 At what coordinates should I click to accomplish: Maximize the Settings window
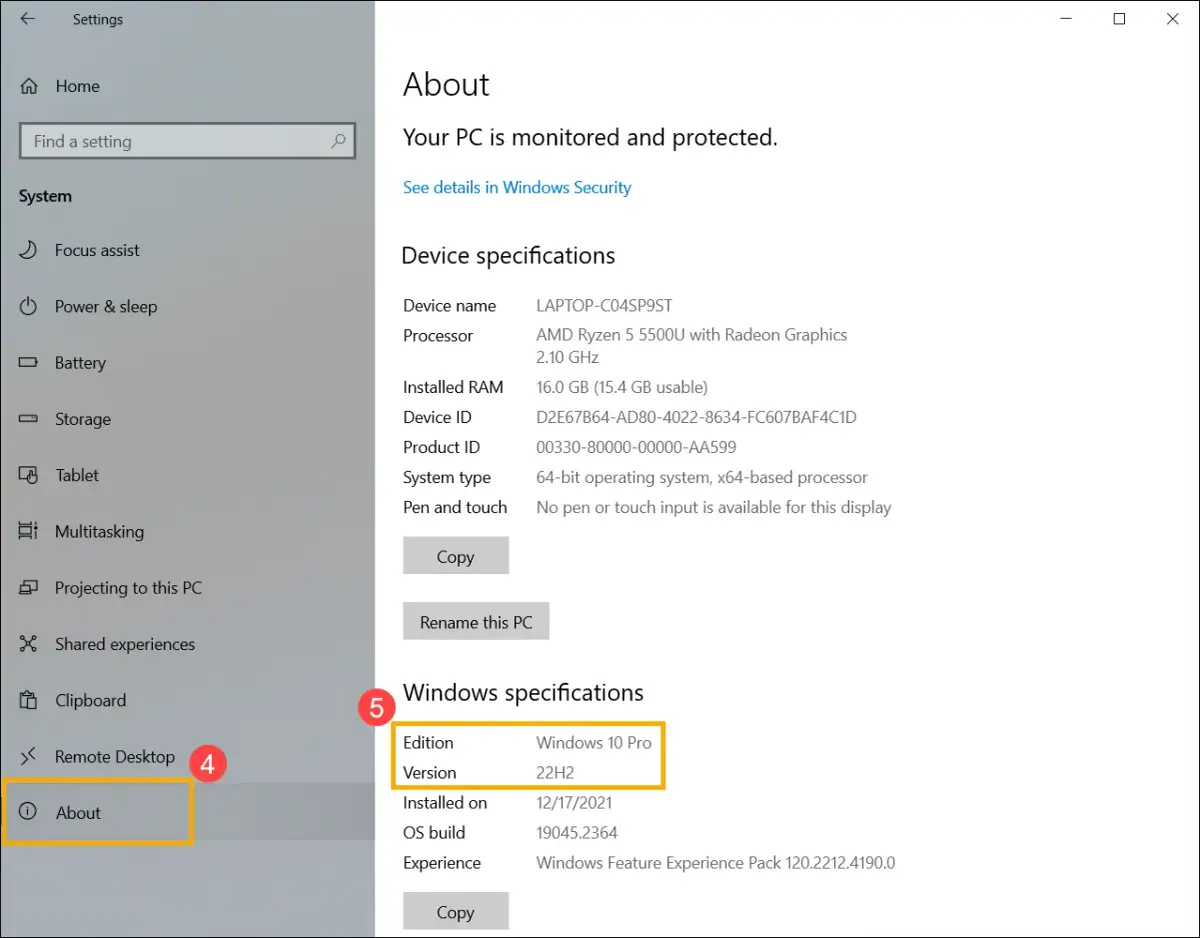[1119, 19]
